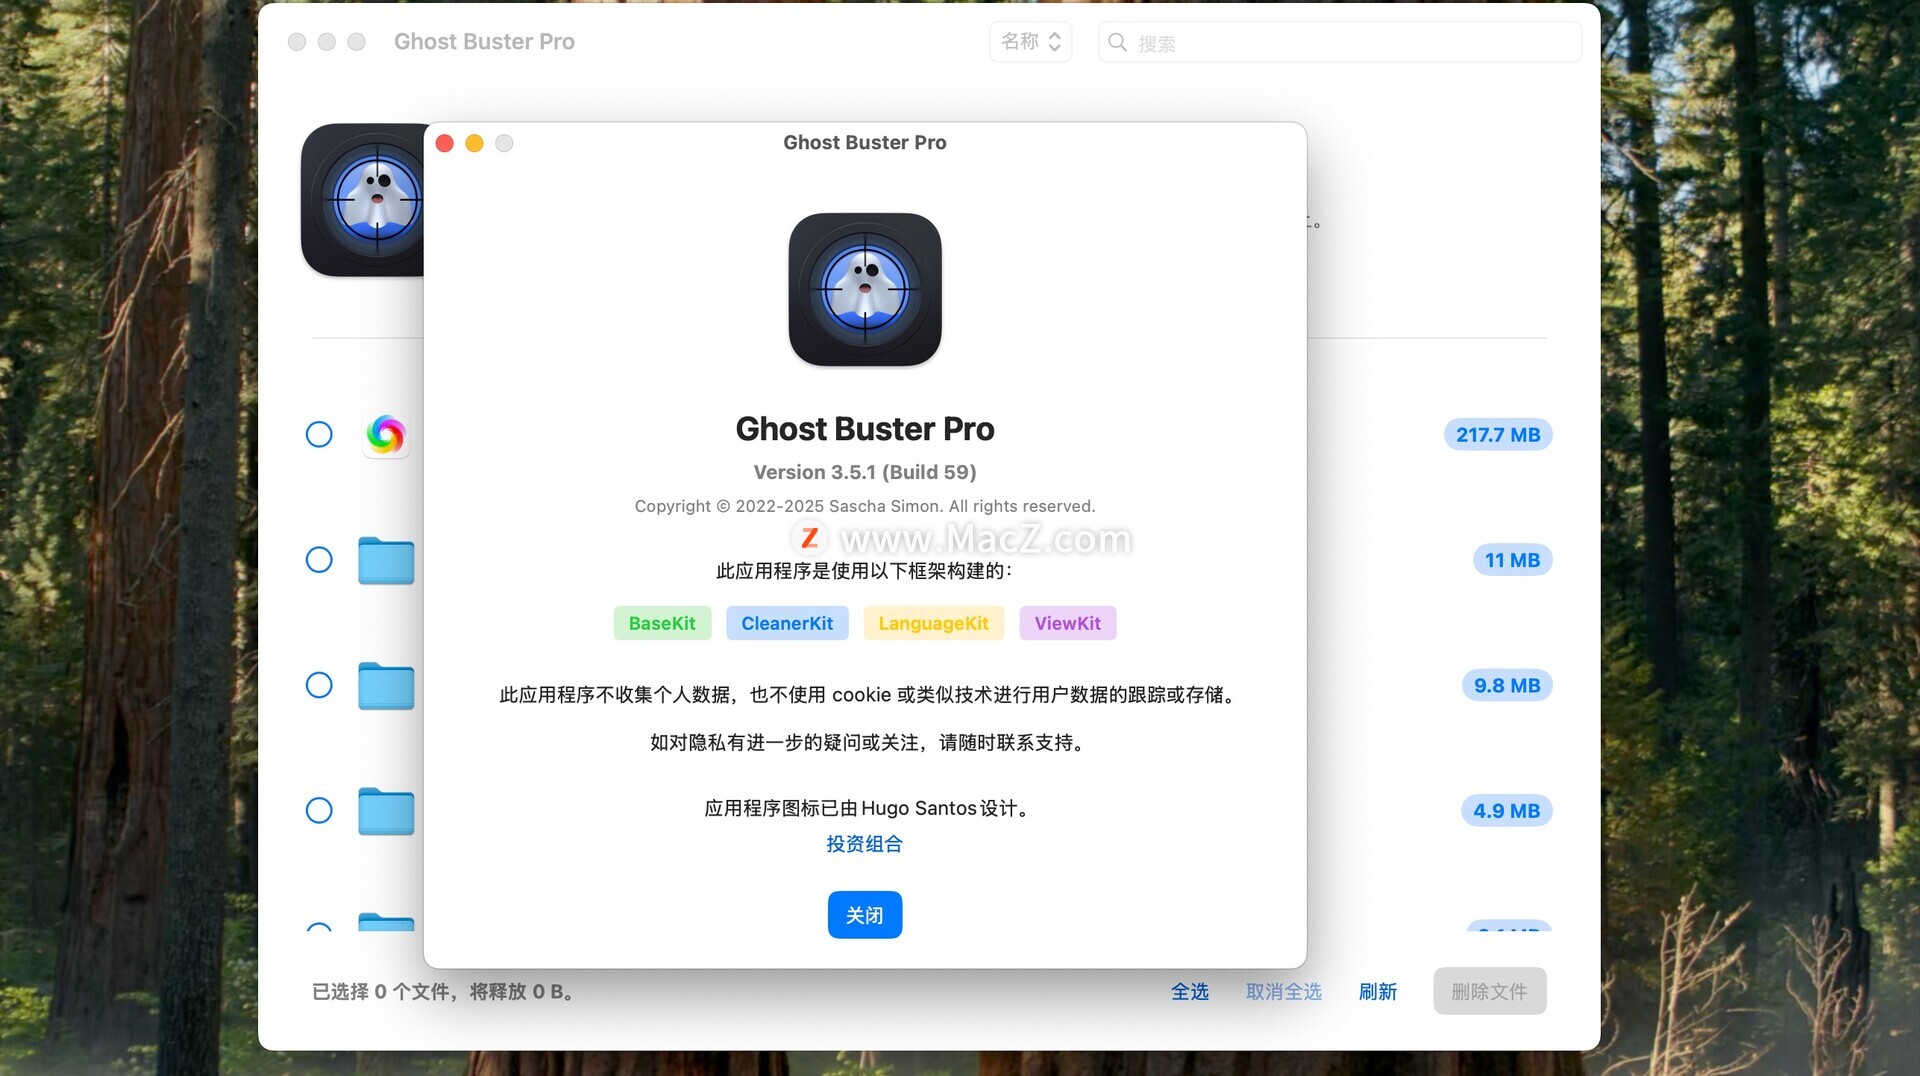Click the About dialog title bar text
The image size is (1920, 1076).
pyautogui.click(x=865, y=142)
